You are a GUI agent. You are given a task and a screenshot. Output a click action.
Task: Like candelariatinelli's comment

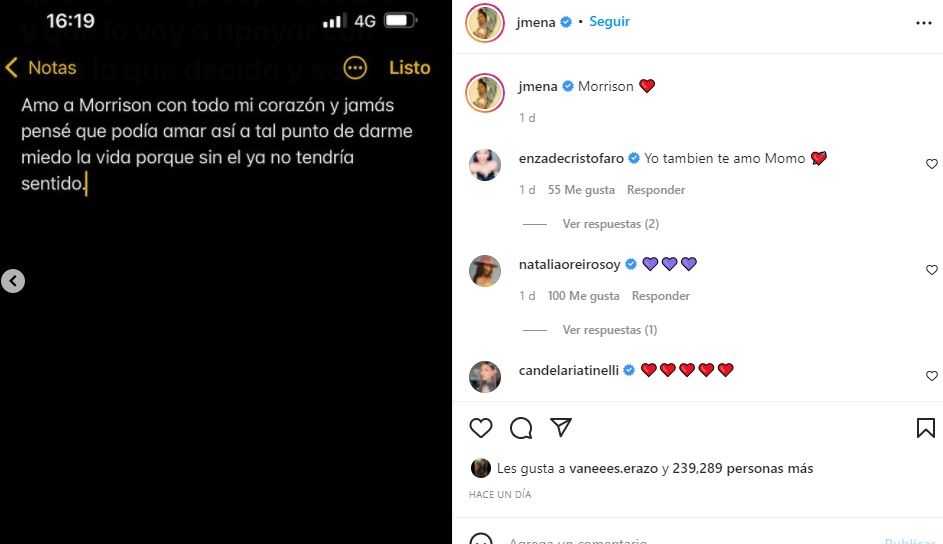coord(932,376)
